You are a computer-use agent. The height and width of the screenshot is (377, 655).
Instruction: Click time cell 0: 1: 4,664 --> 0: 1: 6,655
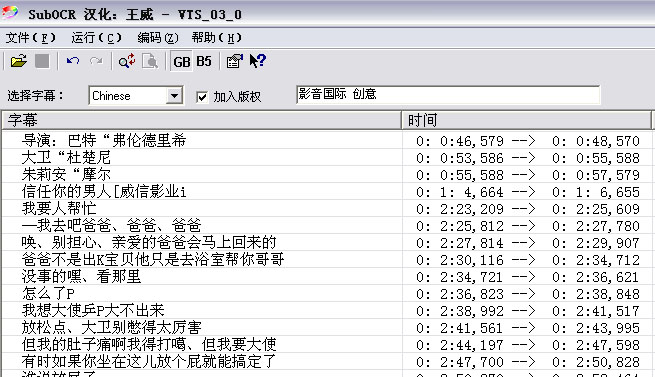[528, 192]
